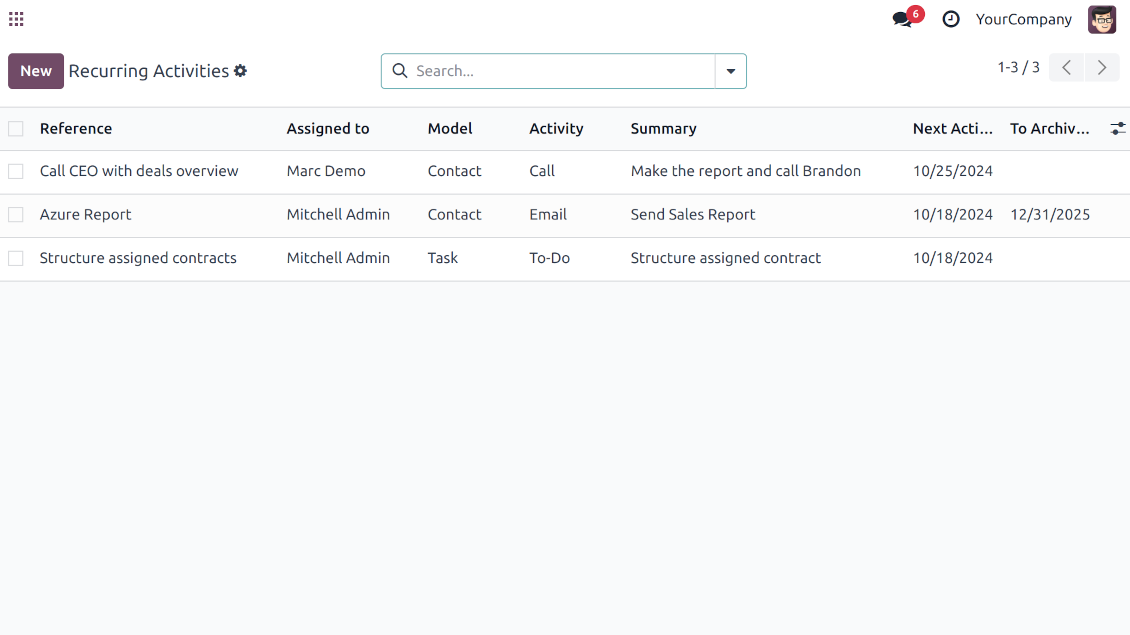
Task: Check the Call CEO with deals overview row
Action: click(x=16, y=172)
